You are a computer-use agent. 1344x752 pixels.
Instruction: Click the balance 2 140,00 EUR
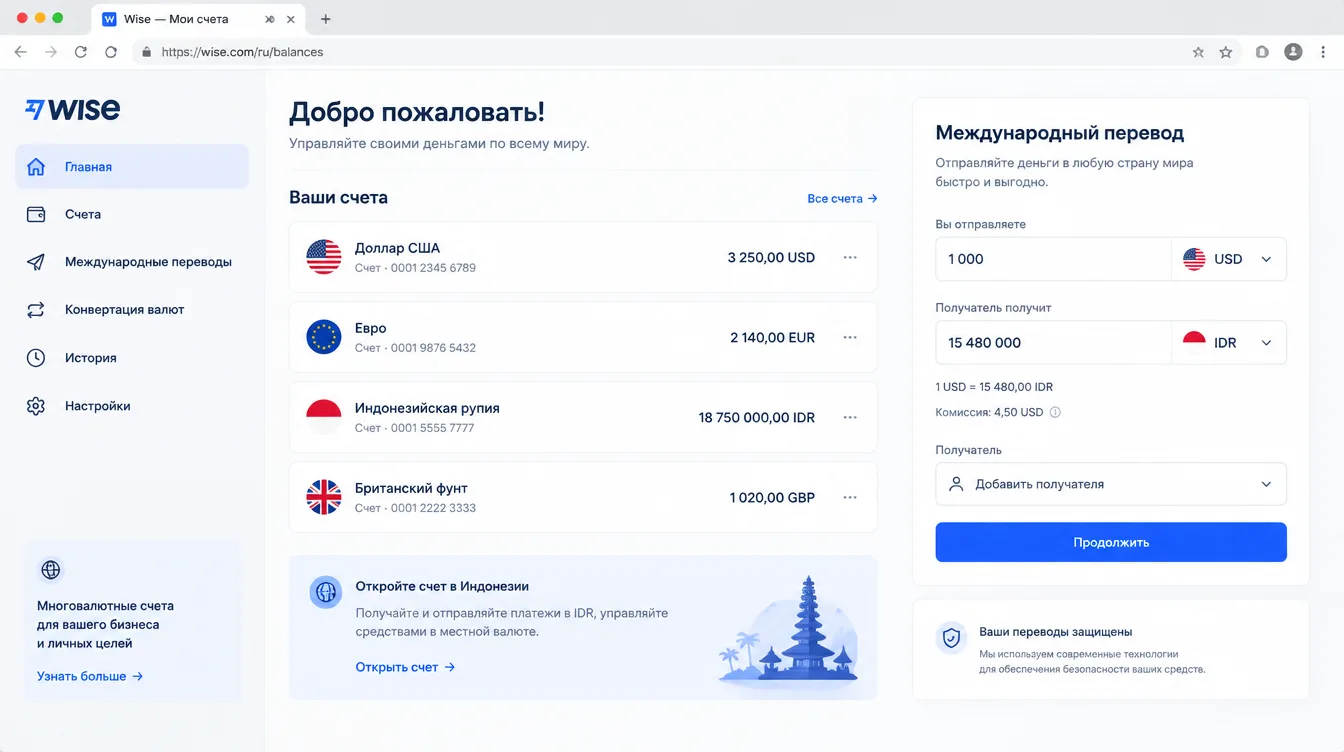773,337
